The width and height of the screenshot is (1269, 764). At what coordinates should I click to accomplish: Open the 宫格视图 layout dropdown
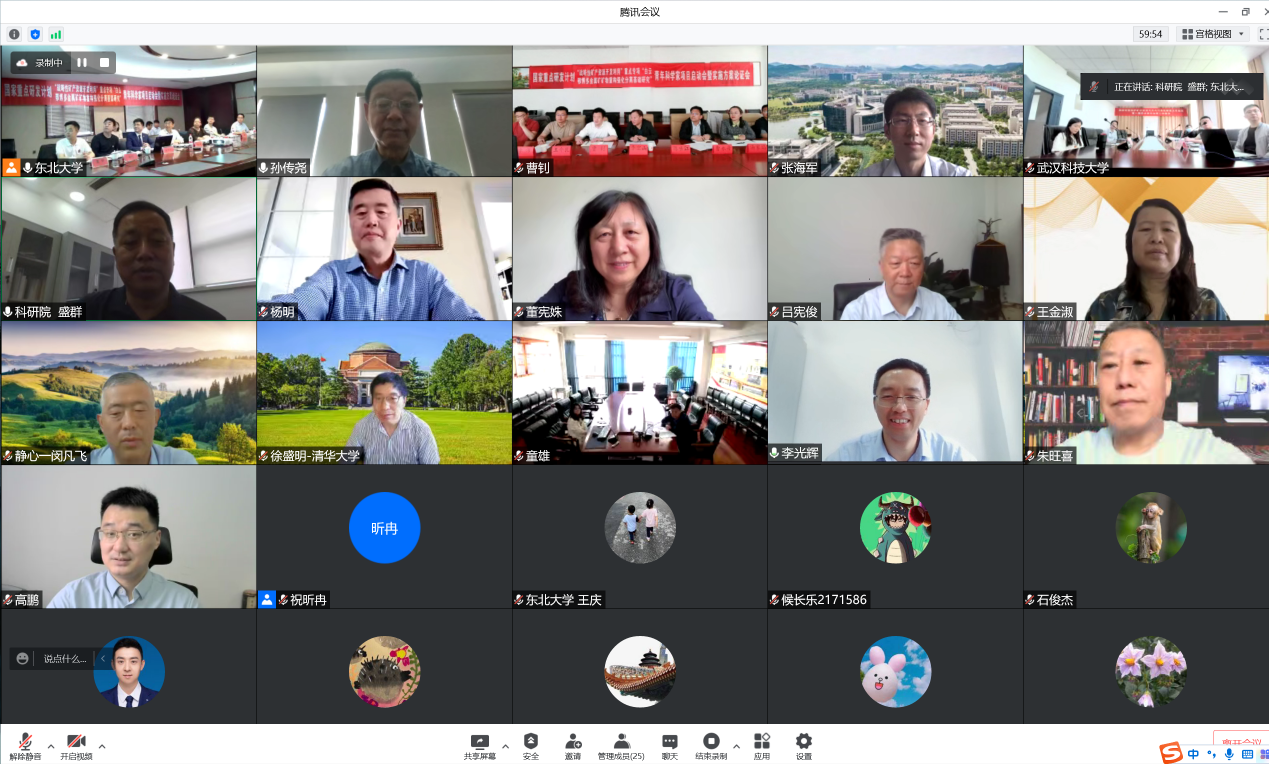(x=1214, y=34)
